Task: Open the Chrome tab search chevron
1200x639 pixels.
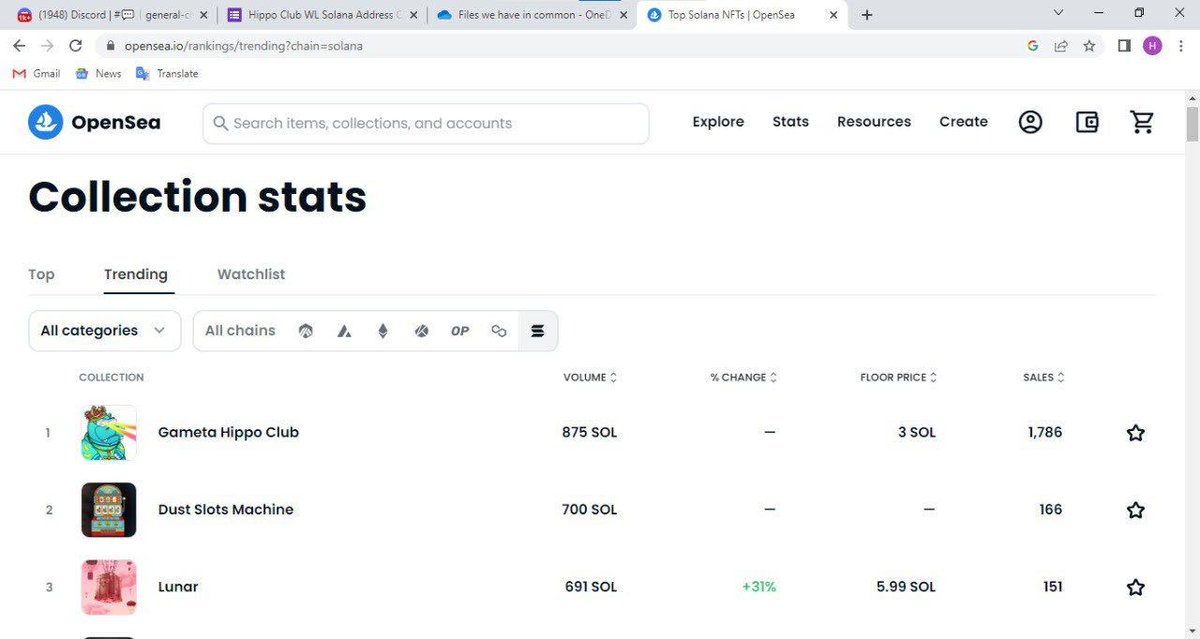Action: 1060,13
